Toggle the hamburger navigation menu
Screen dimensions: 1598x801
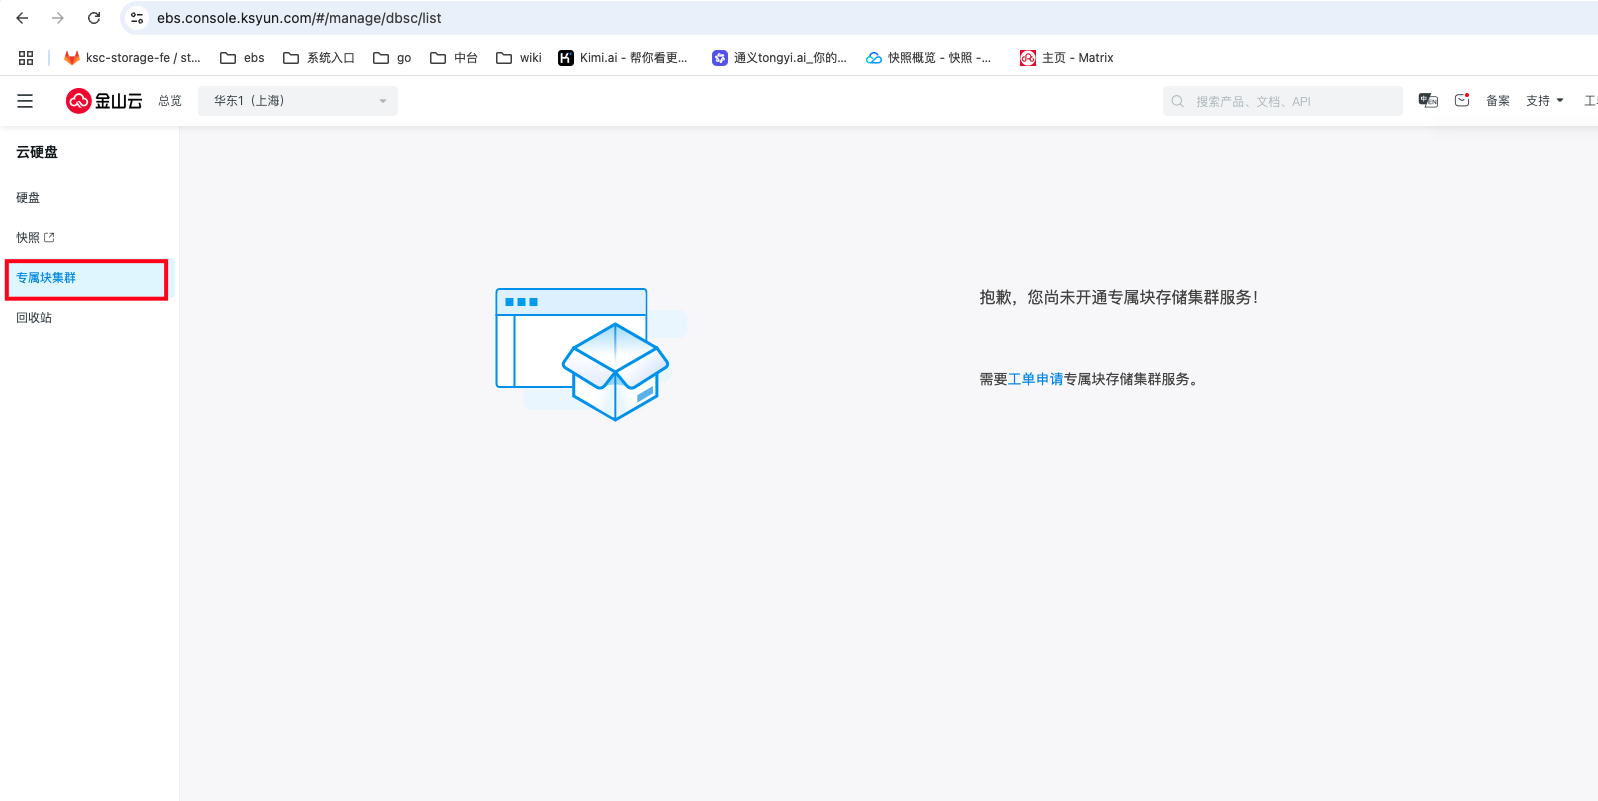[x=25, y=101]
